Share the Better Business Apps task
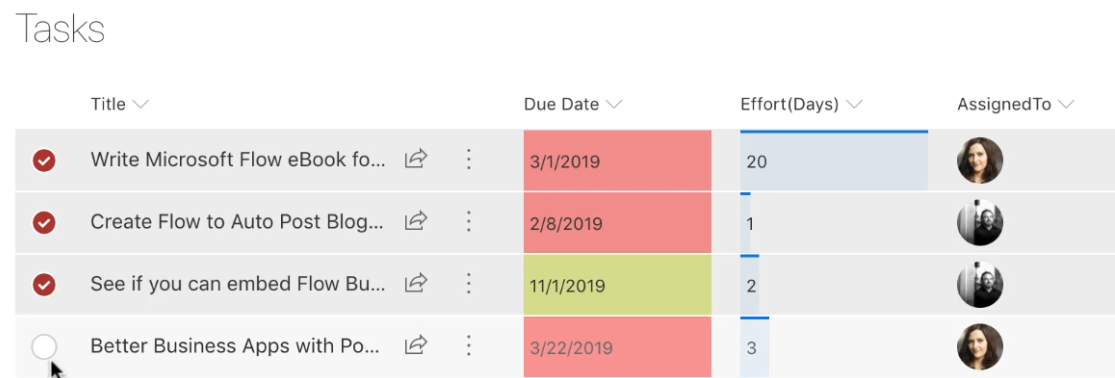 click(x=416, y=345)
